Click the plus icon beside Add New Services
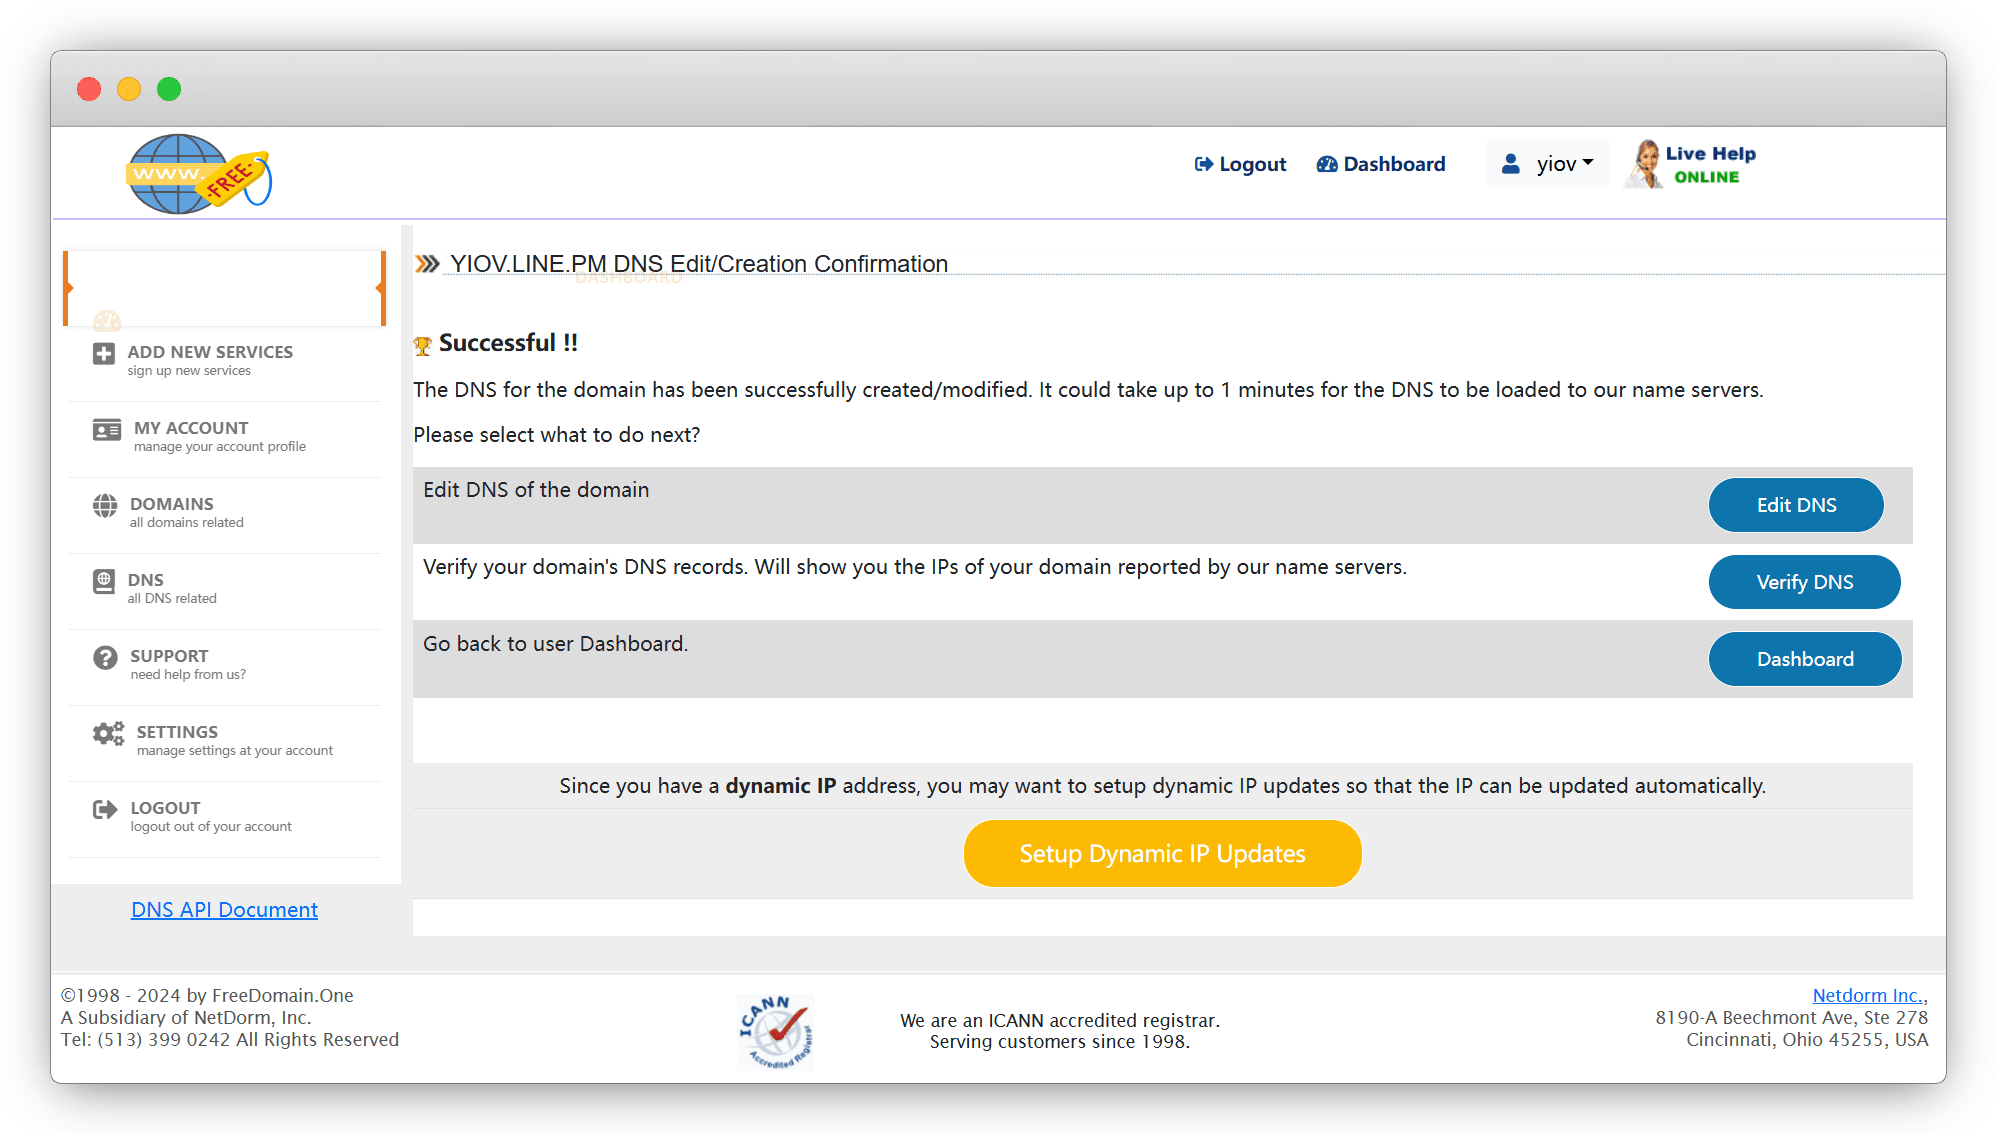Screen dimensions: 1997x1134 pos(104,354)
